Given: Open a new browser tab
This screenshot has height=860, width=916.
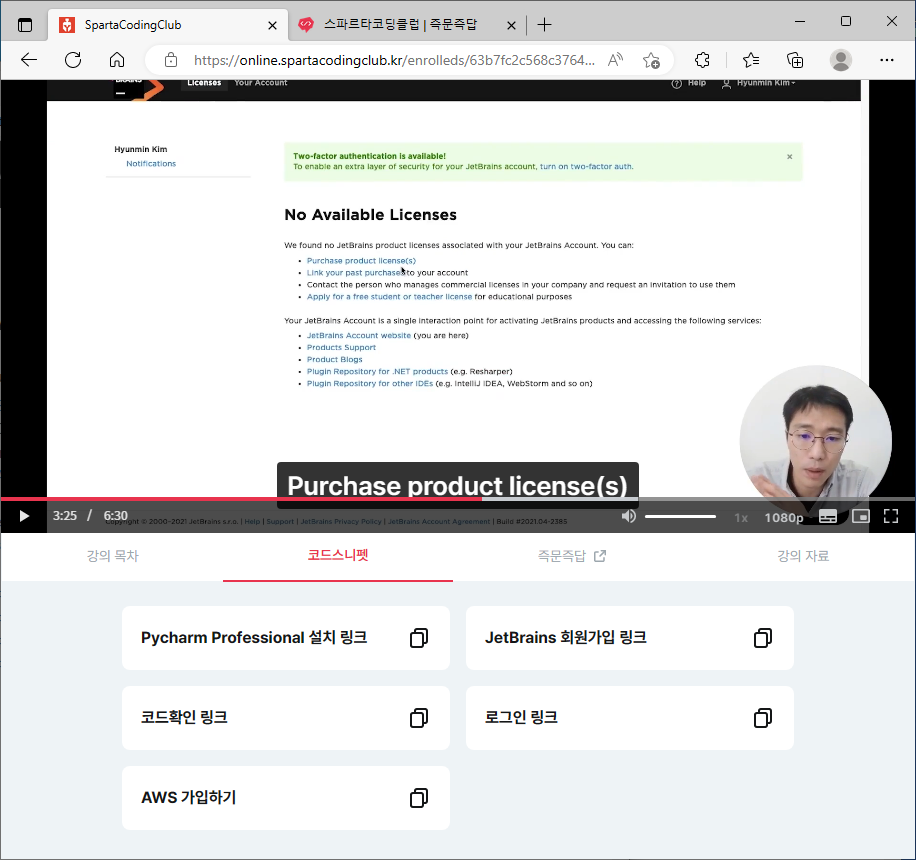Looking at the screenshot, I should [544, 25].
